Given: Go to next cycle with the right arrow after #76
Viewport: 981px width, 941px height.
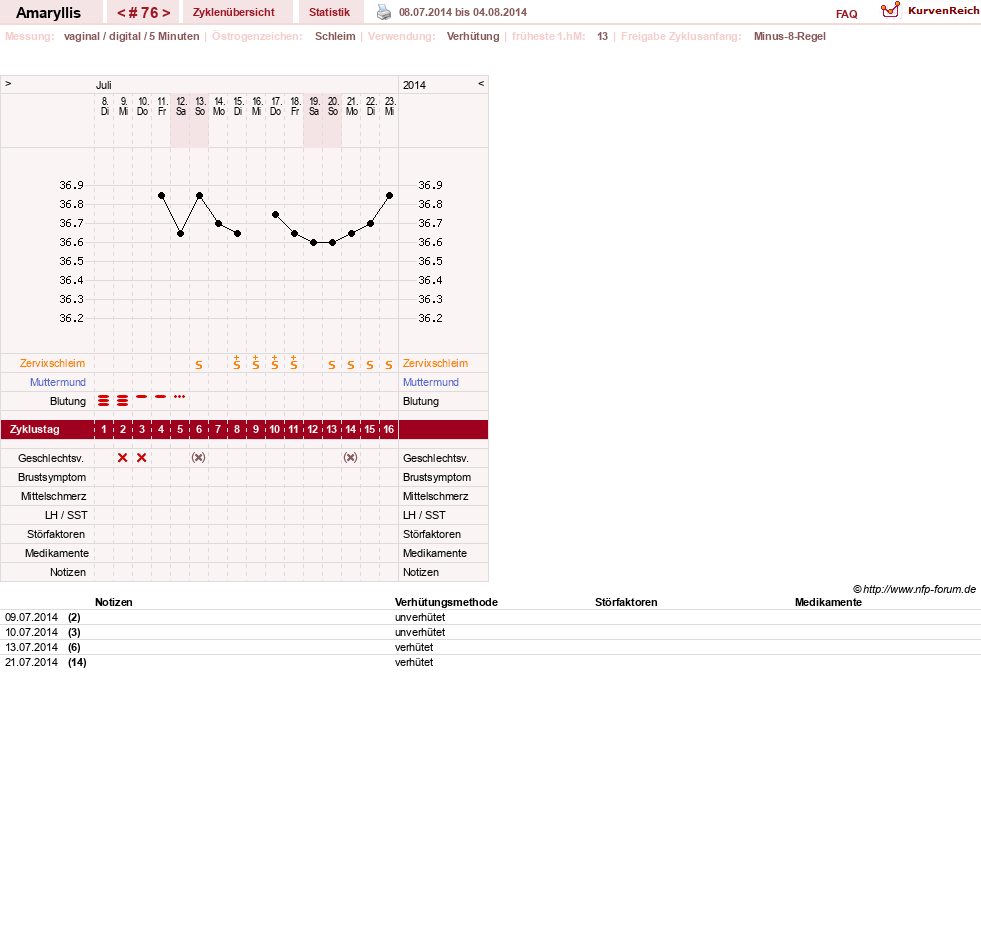Looking at the screenshot, I should (x=166, y=13).
